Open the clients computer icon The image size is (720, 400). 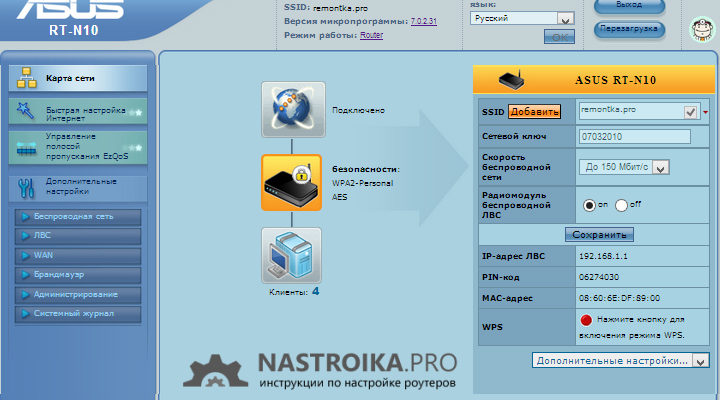[292, 255]
